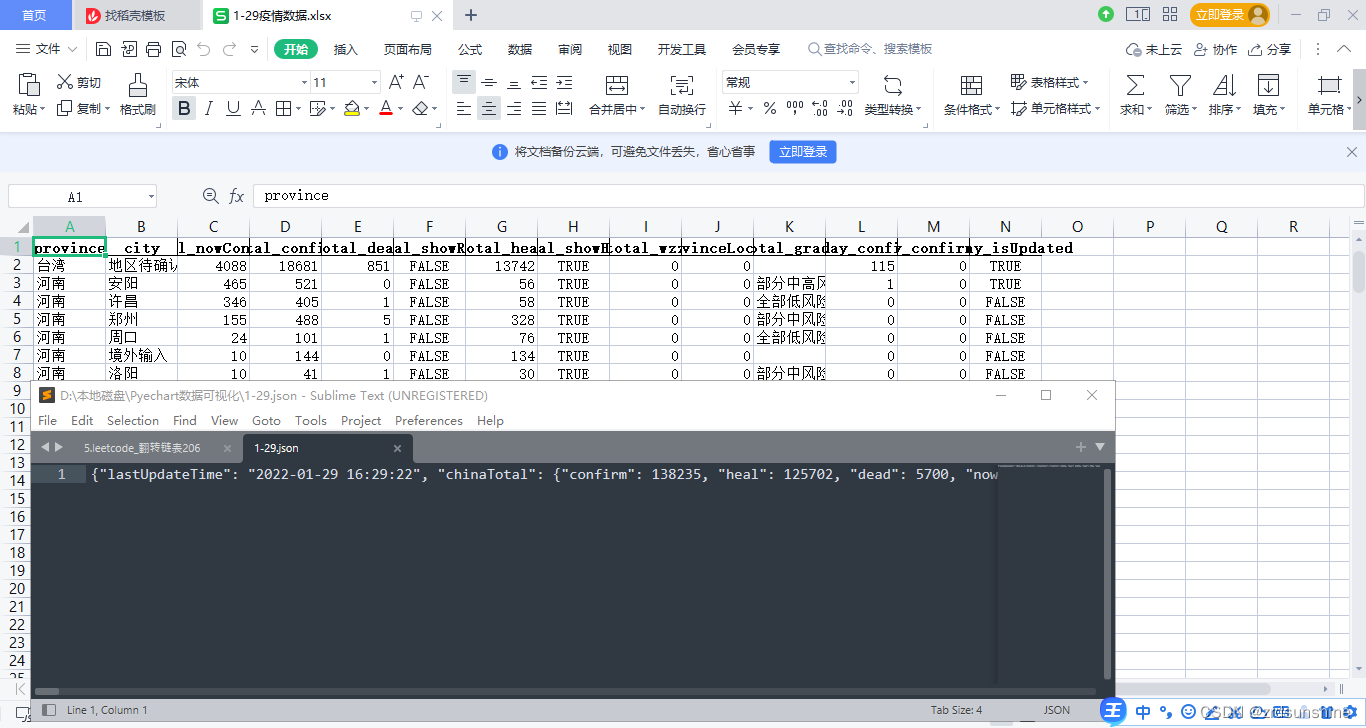The image size is (1366, 728).
Task: Click the Sublime Text side bar toggle icon
Action: tap(49, 710)
